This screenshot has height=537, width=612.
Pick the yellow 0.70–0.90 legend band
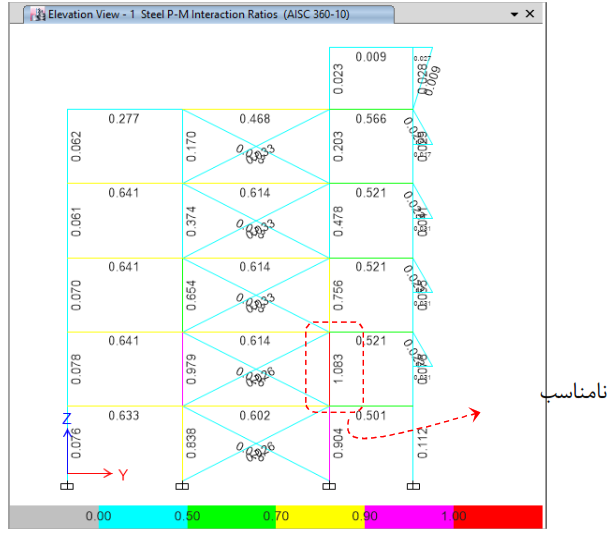click(319, 516)
